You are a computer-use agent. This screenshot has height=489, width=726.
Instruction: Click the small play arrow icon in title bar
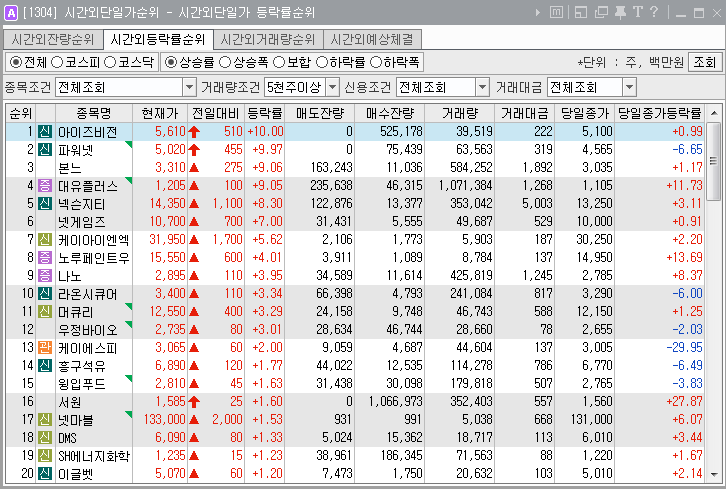(x=538, y=12)
